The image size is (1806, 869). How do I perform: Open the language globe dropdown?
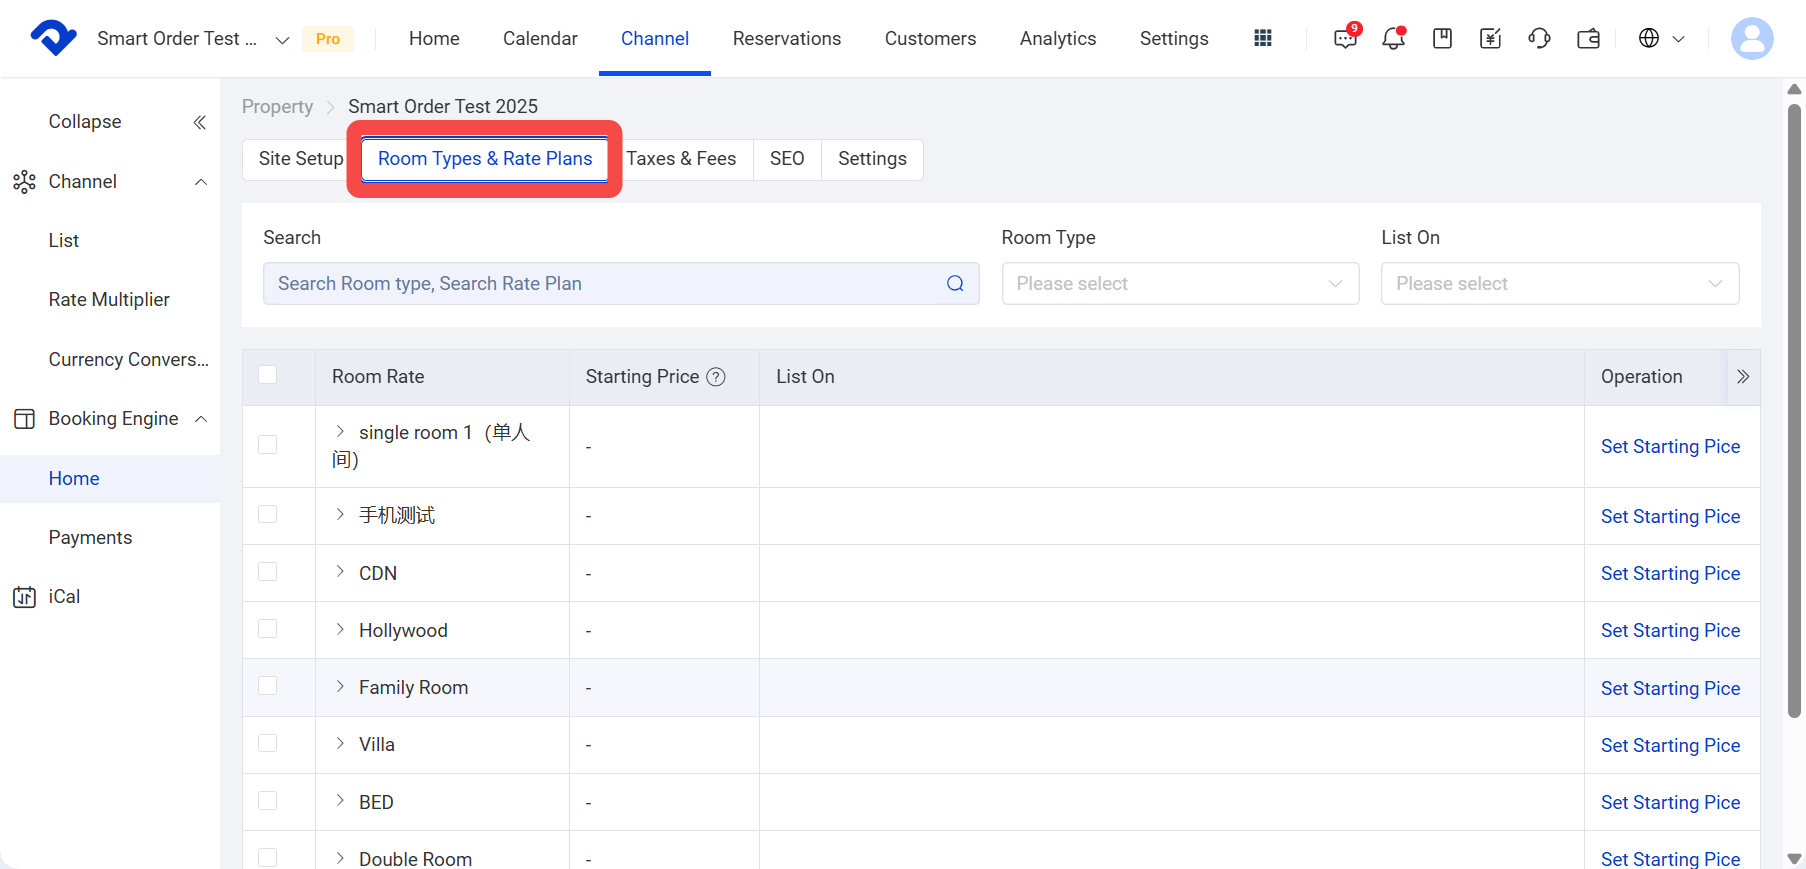coord(1661,38)
